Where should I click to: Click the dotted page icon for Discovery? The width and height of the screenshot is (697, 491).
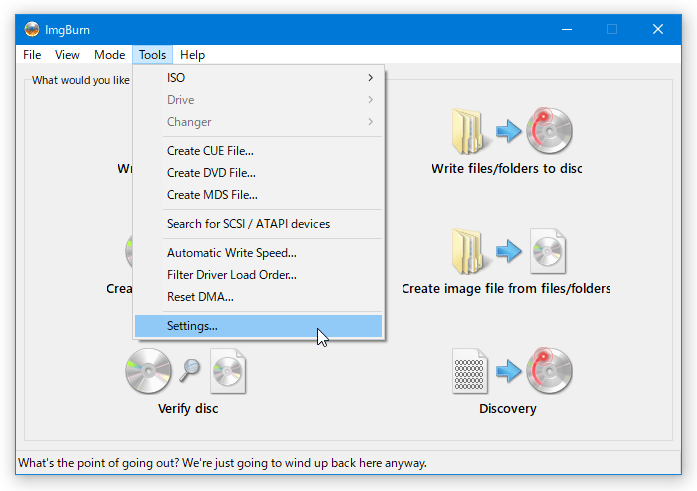(470, 371)
